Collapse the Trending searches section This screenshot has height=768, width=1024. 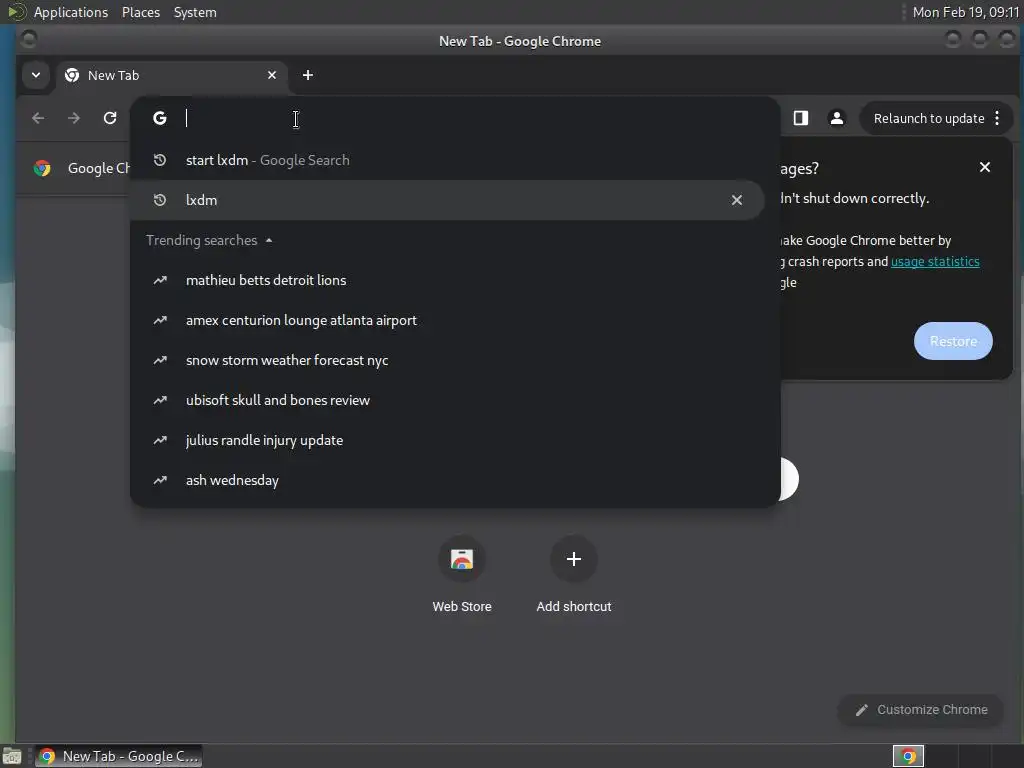(209, 240)
